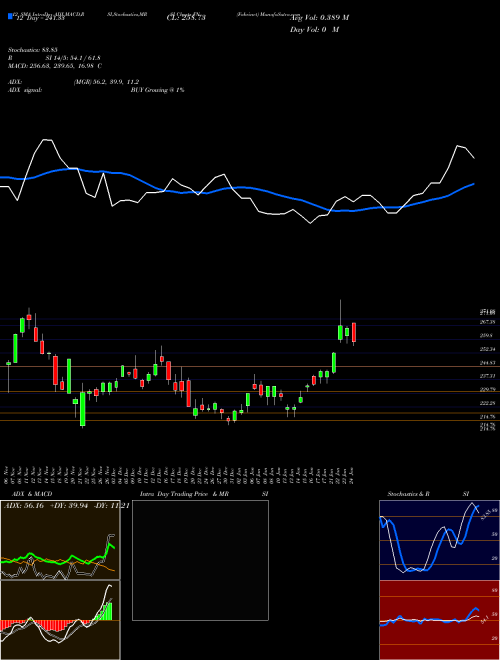Click the '12 Day = 241.33' label
This screenshot has height=660, width=500.
pos(40,18)
